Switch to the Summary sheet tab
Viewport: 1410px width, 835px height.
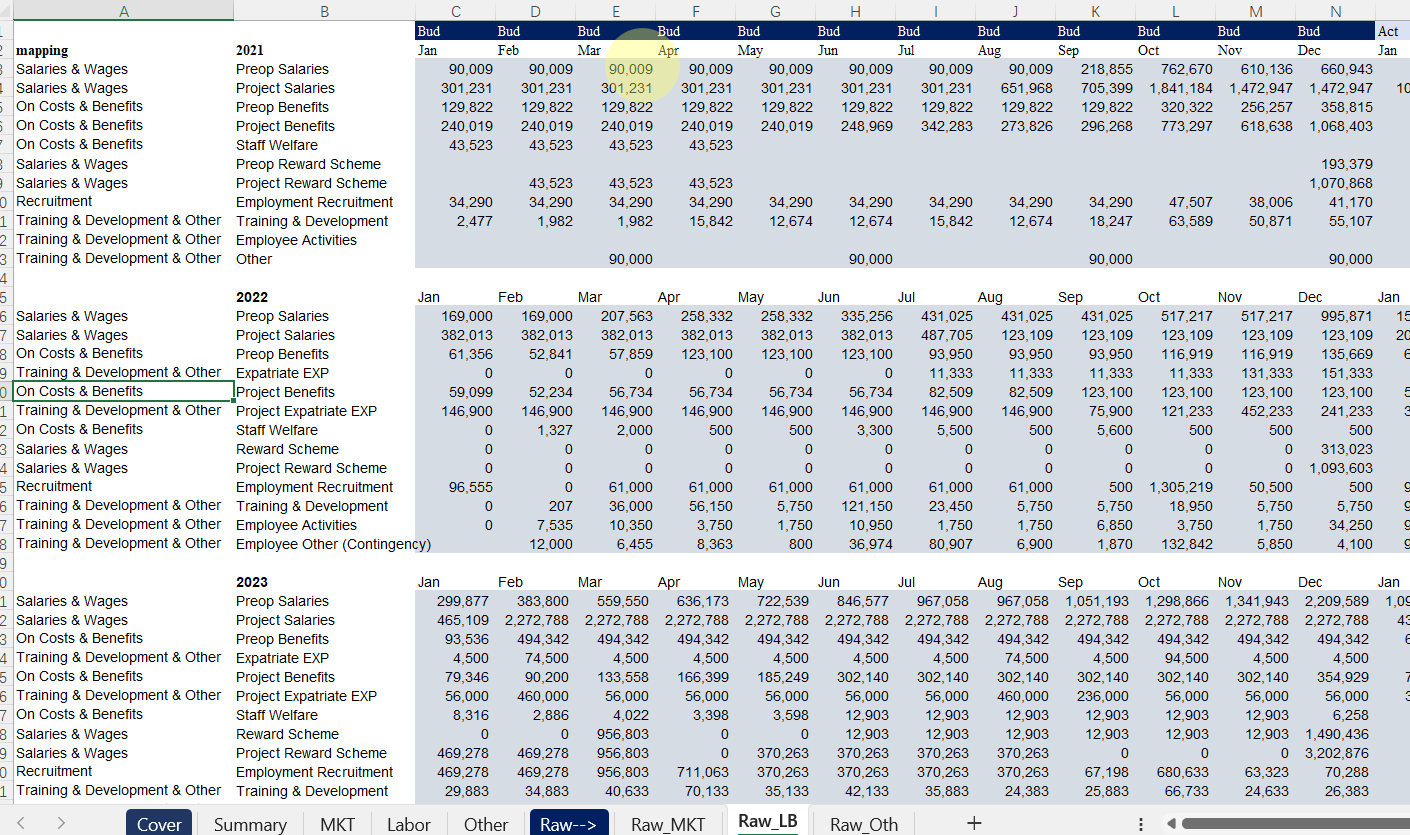click(x=250, y=824)
